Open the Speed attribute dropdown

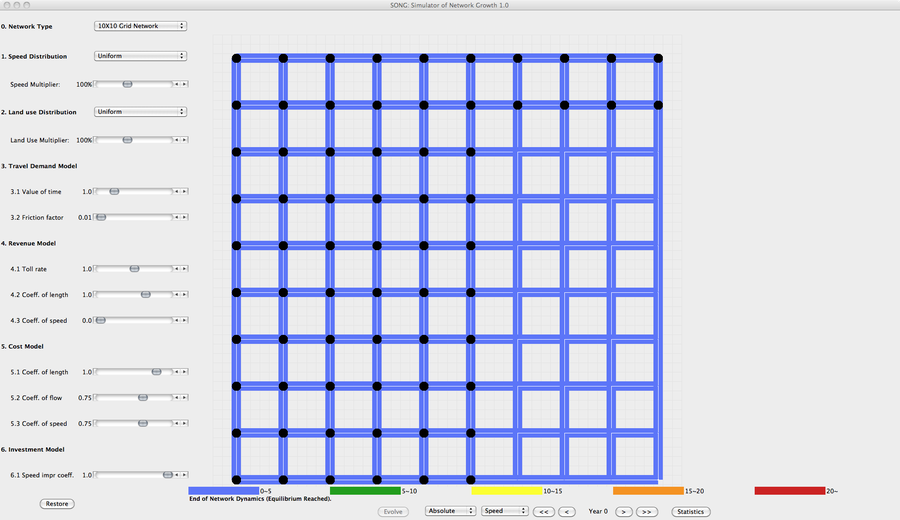point(505,511)
